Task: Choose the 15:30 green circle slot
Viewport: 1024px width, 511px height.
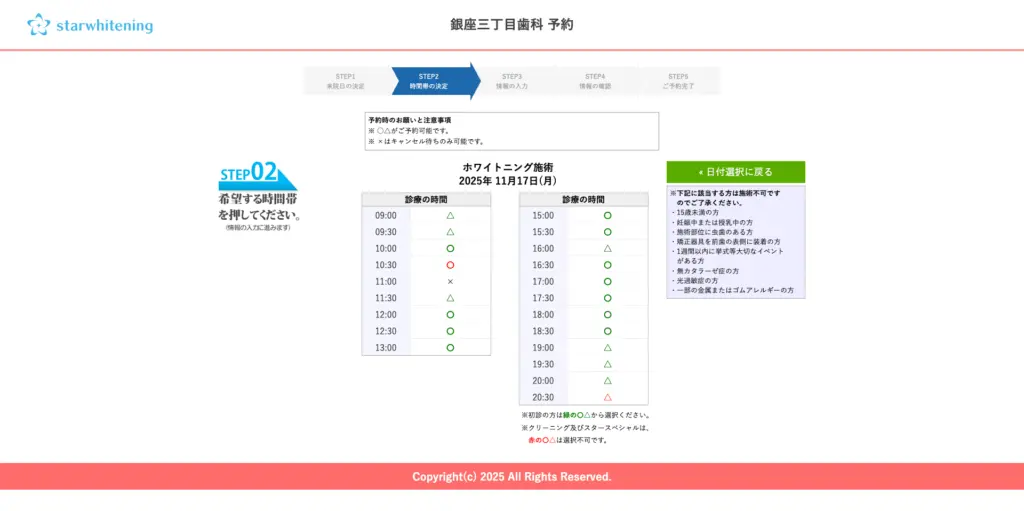Action: pos(607,232)
